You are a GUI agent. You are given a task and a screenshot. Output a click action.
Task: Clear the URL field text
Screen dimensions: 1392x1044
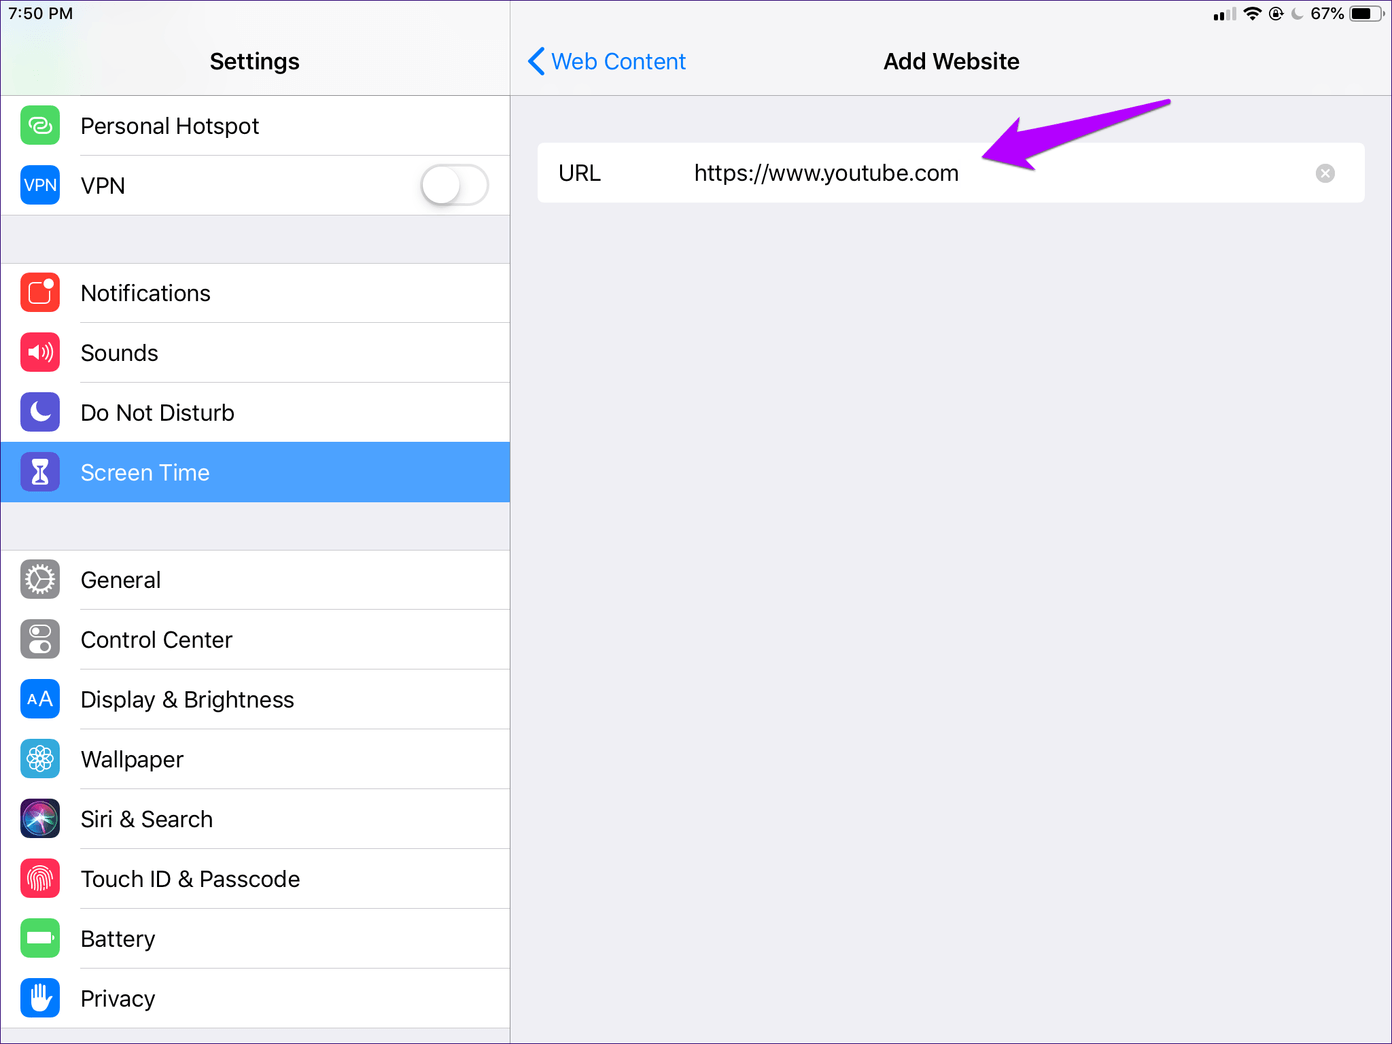pyautogui.click(x=1325, y=173)
